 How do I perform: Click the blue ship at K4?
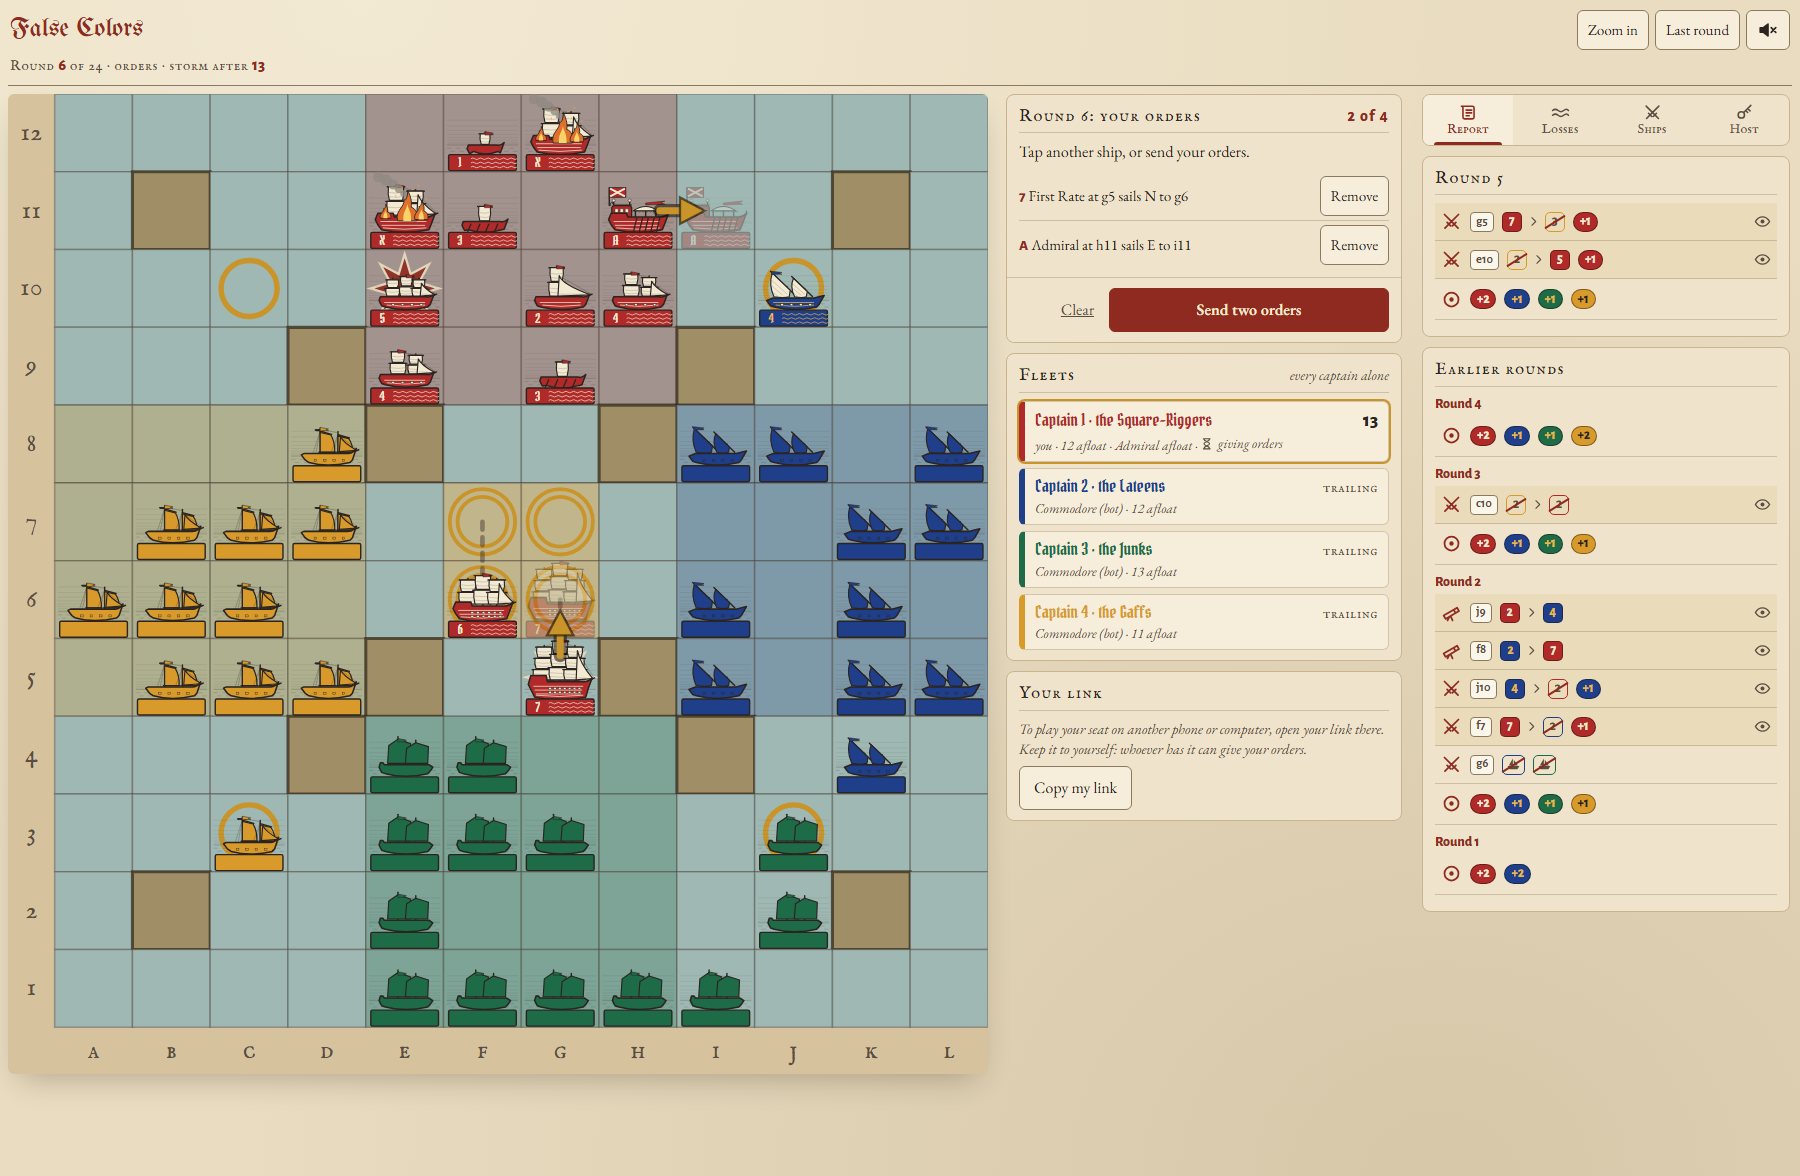[872, 765]
